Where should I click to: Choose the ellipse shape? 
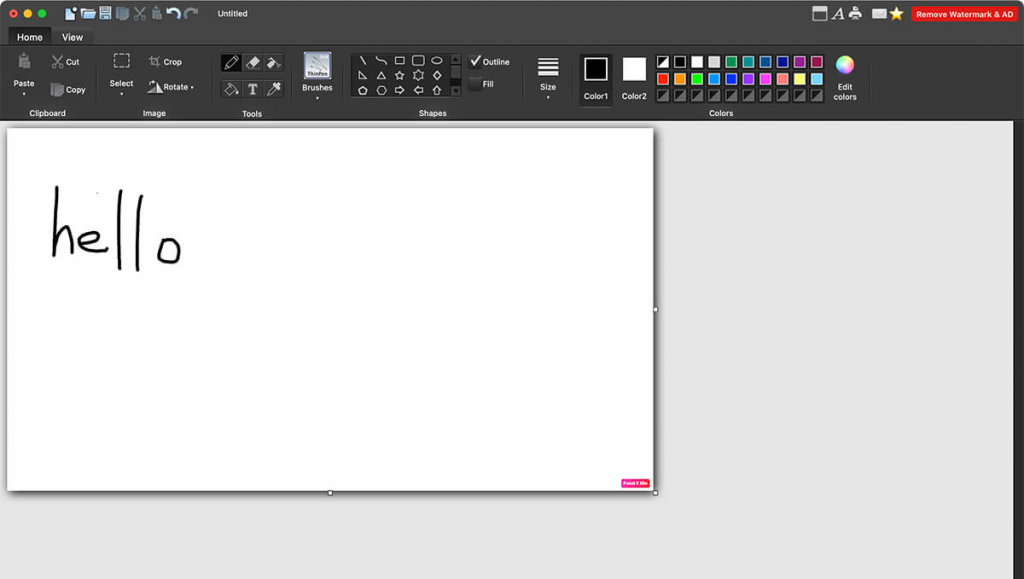coord(437,61)
